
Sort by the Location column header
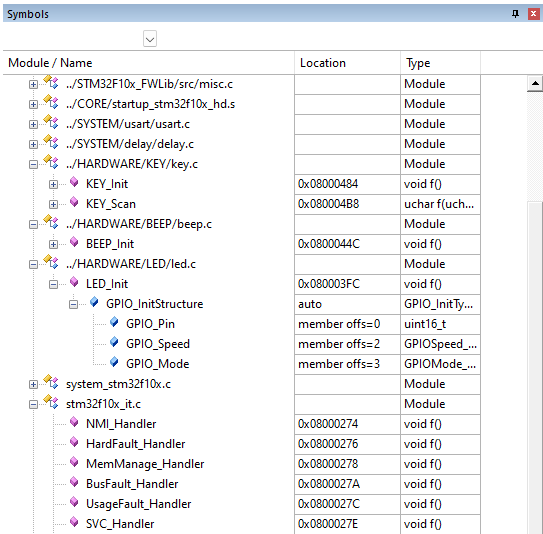[347, 63]
